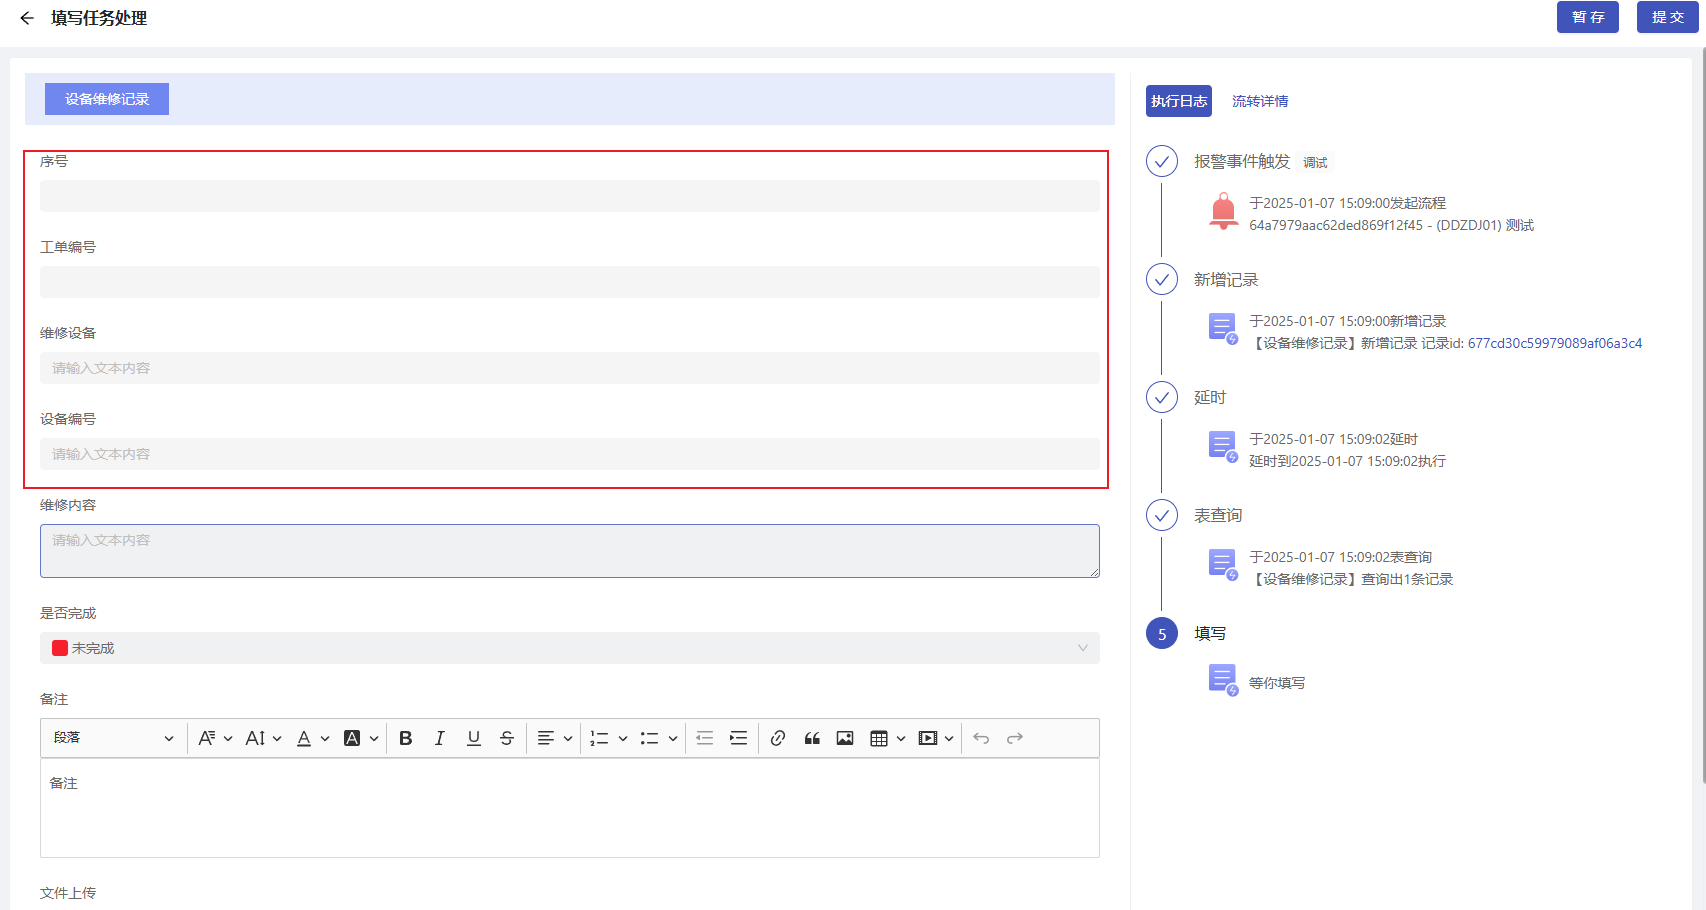Open the font family dropdown

click(215, 738)
